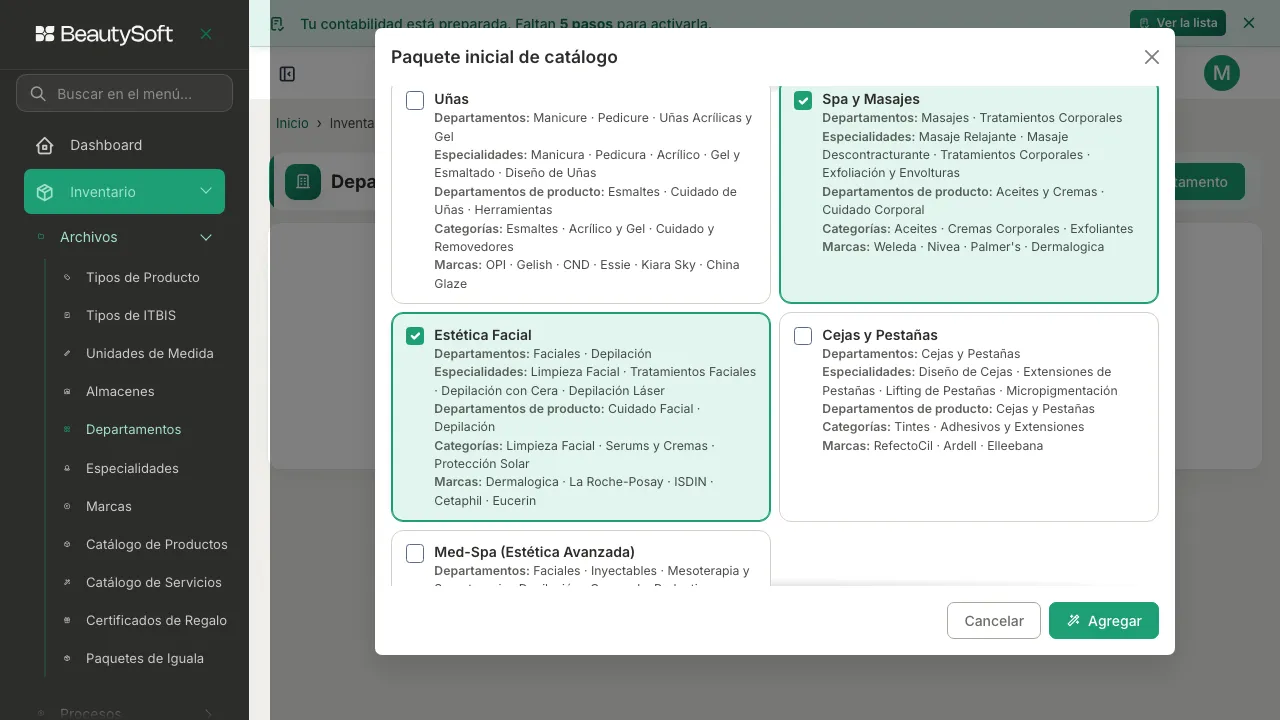Screen dimensions: 1280x720
Task: Open Paquetes de Iguala
Action: (x=145, y=658)
